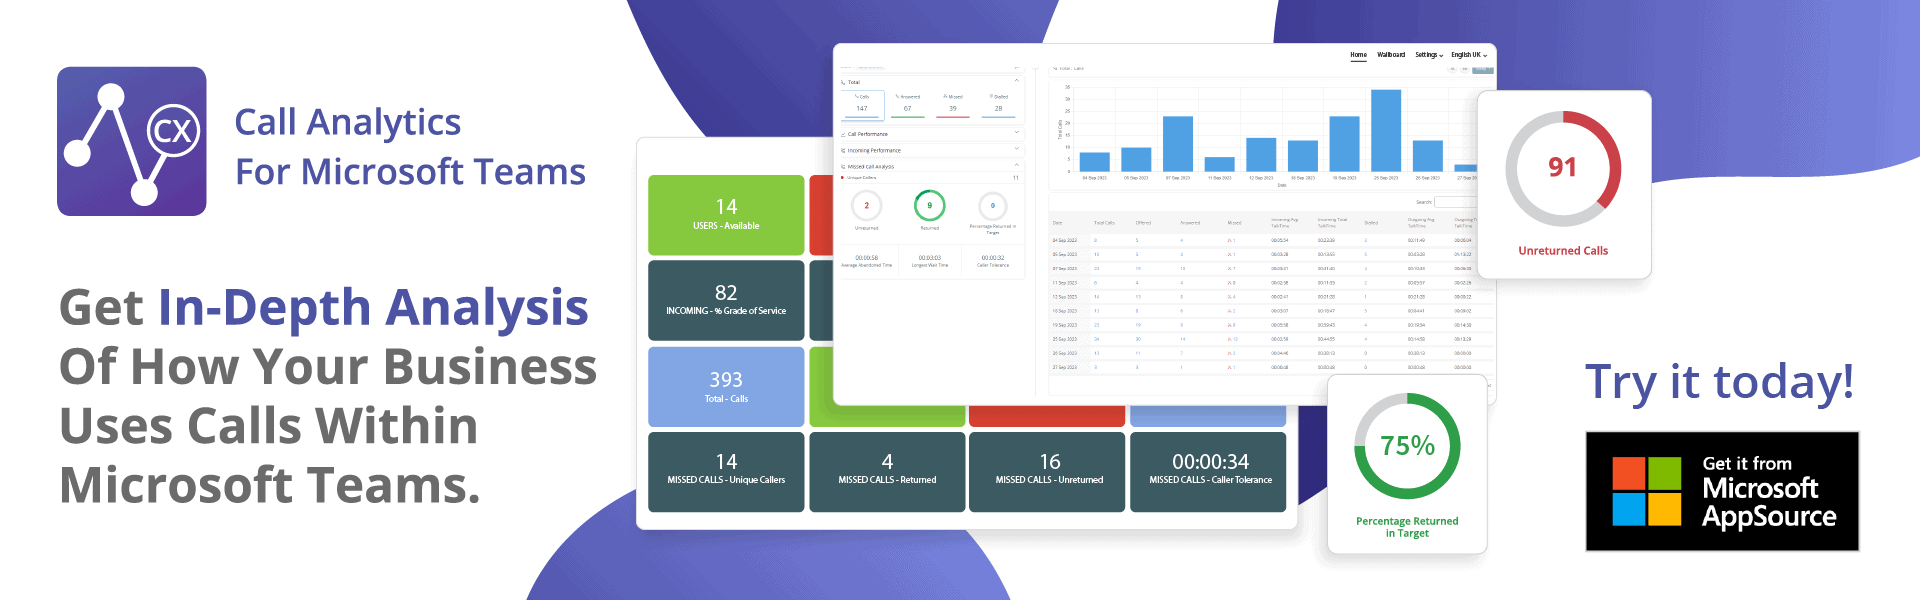Select the Calls 147 stat card

(x=862, y=104)
